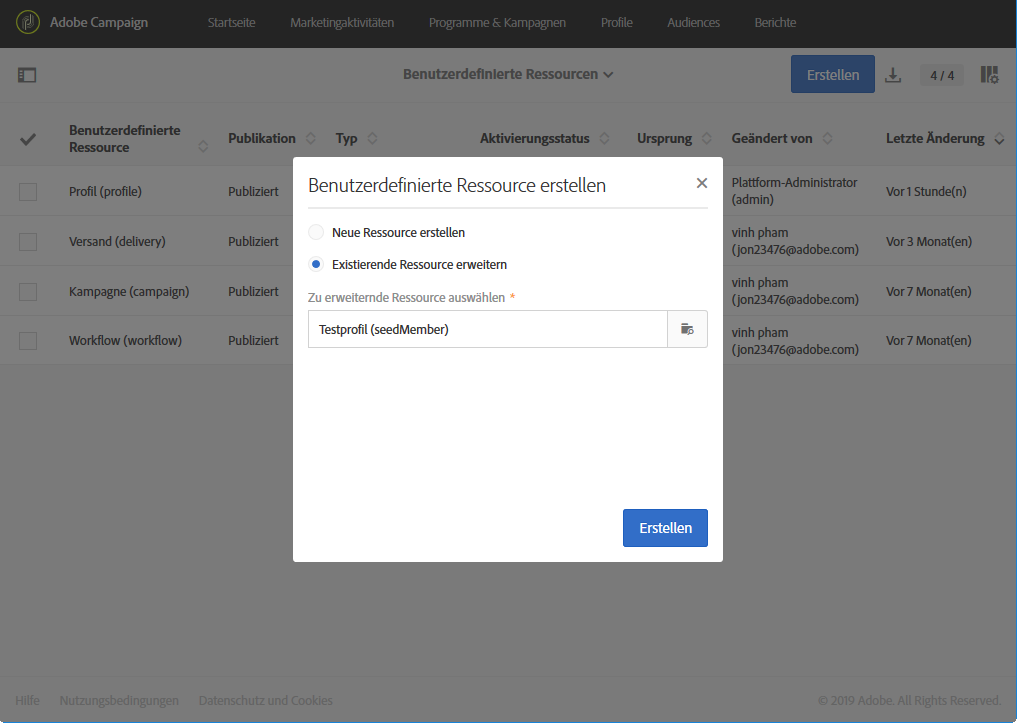The image size is (1017, 723).
Task: Open Datenschutz und Cookies footer link
Action: tap(265, 700)
